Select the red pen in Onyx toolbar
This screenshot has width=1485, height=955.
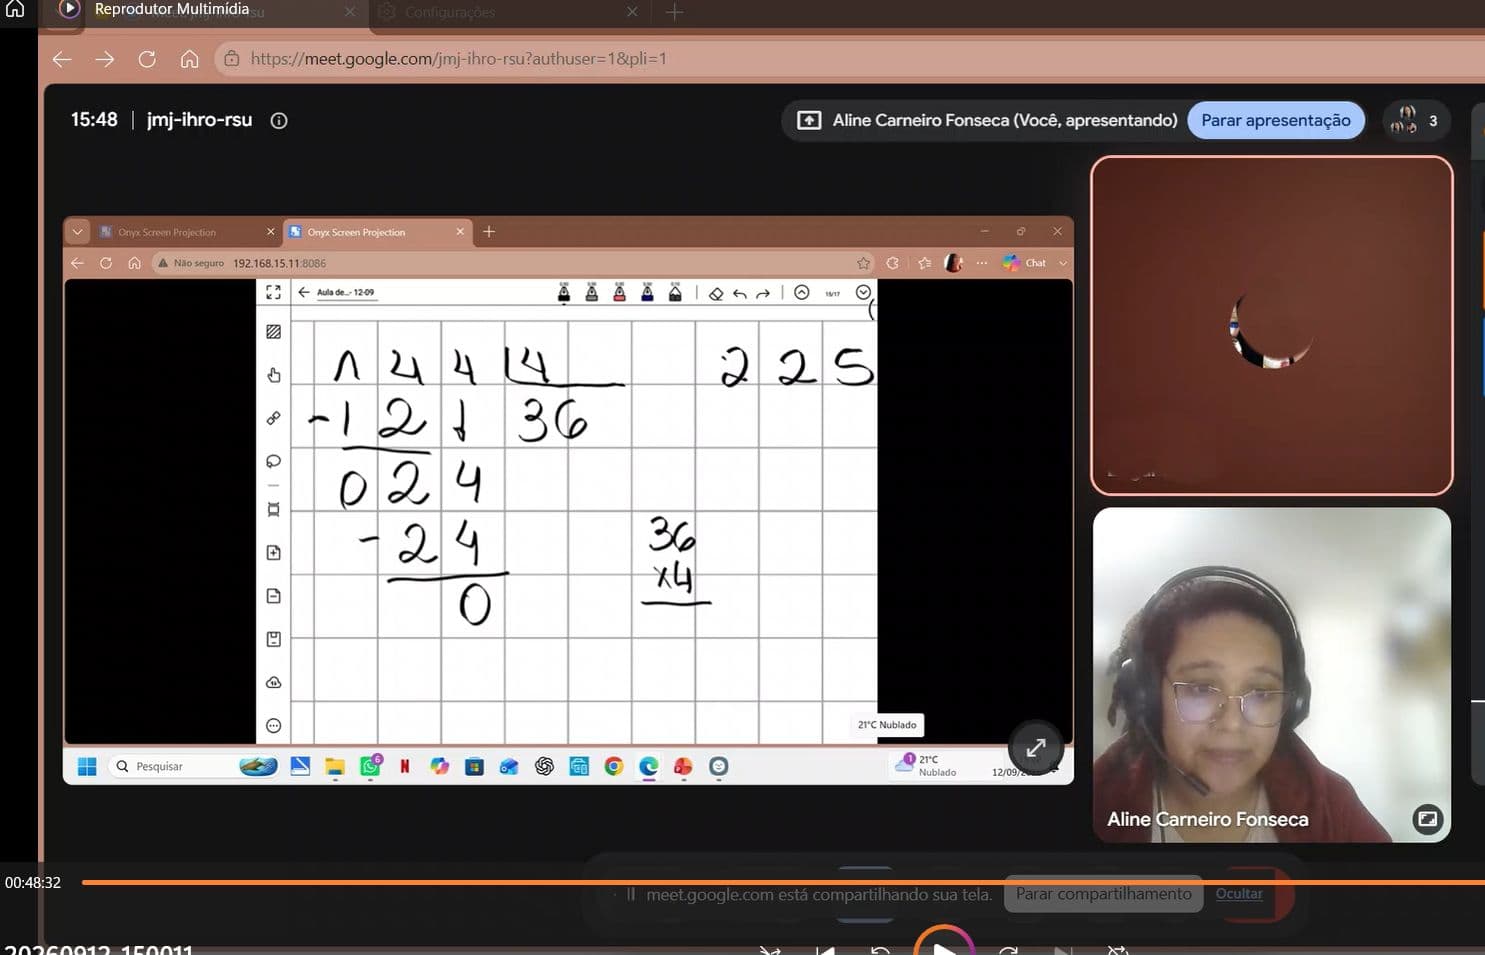620,293
